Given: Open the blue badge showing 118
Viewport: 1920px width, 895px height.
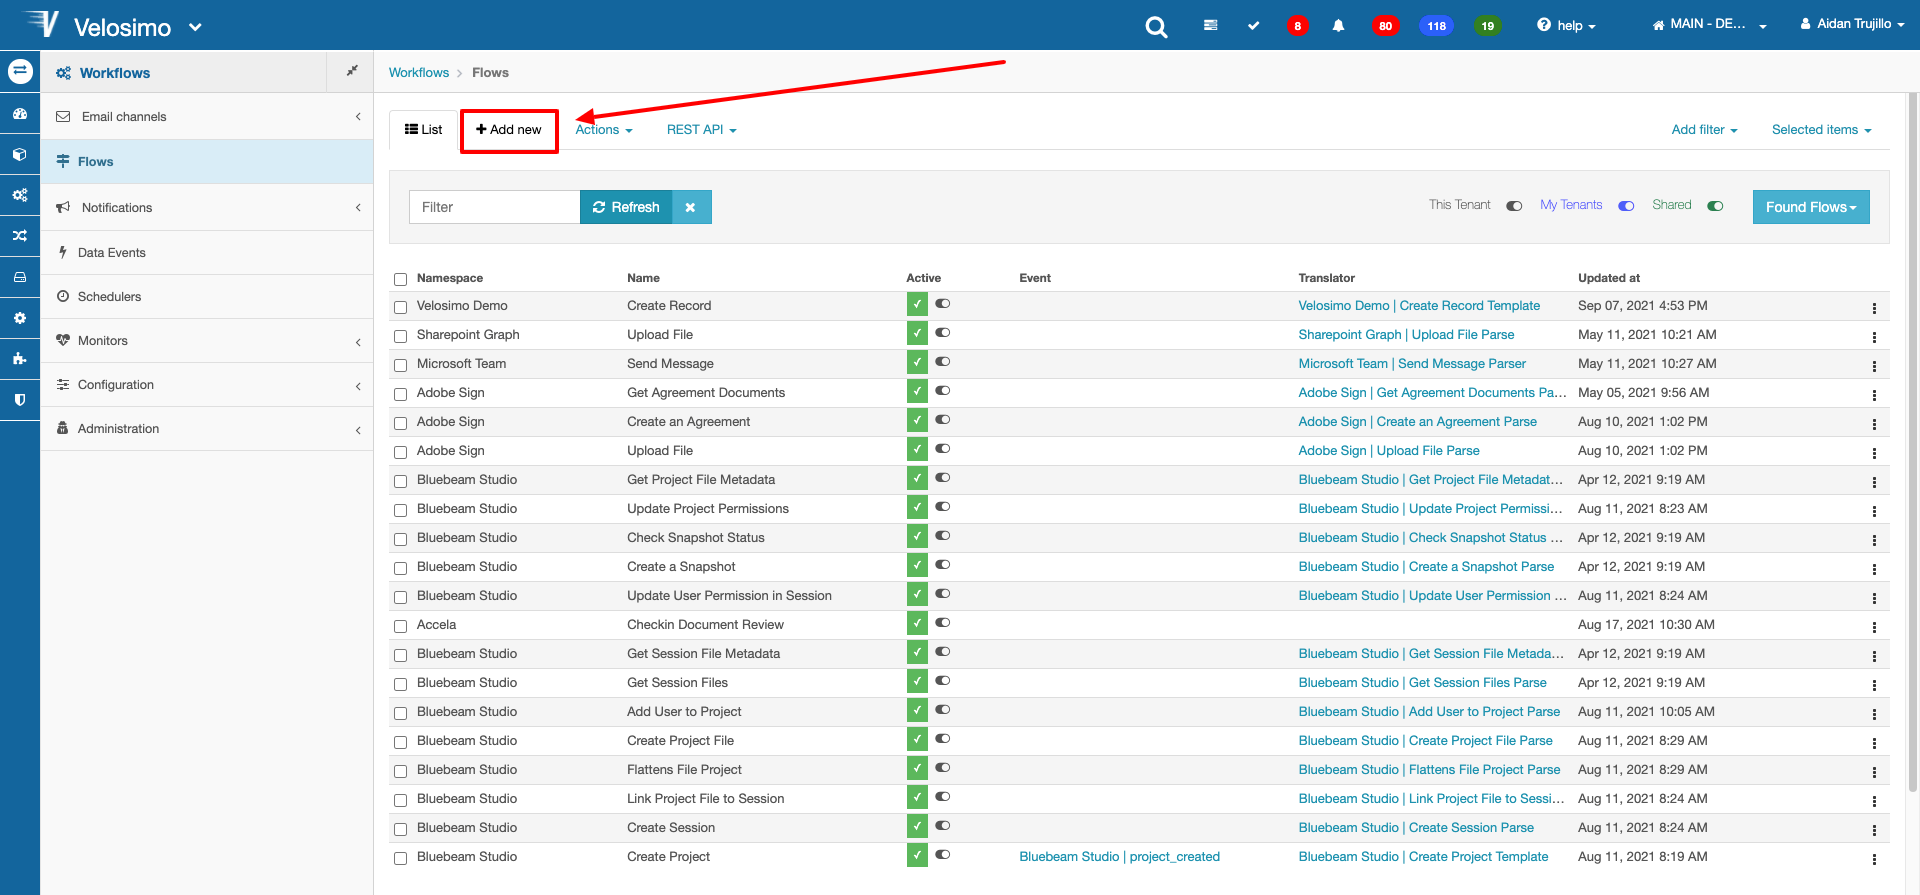Looking at the screenshot, I should pyautogui.click(x=1437, y=26).
